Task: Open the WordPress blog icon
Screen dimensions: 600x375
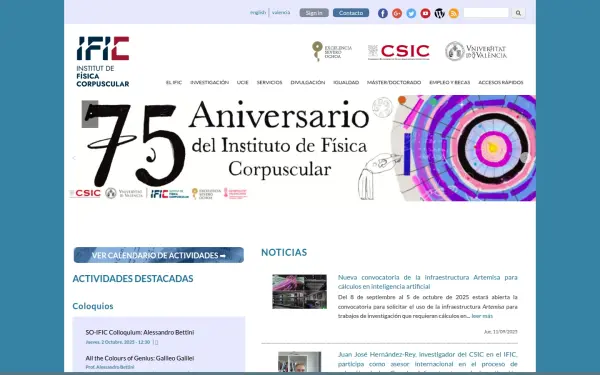Action: 439,13
